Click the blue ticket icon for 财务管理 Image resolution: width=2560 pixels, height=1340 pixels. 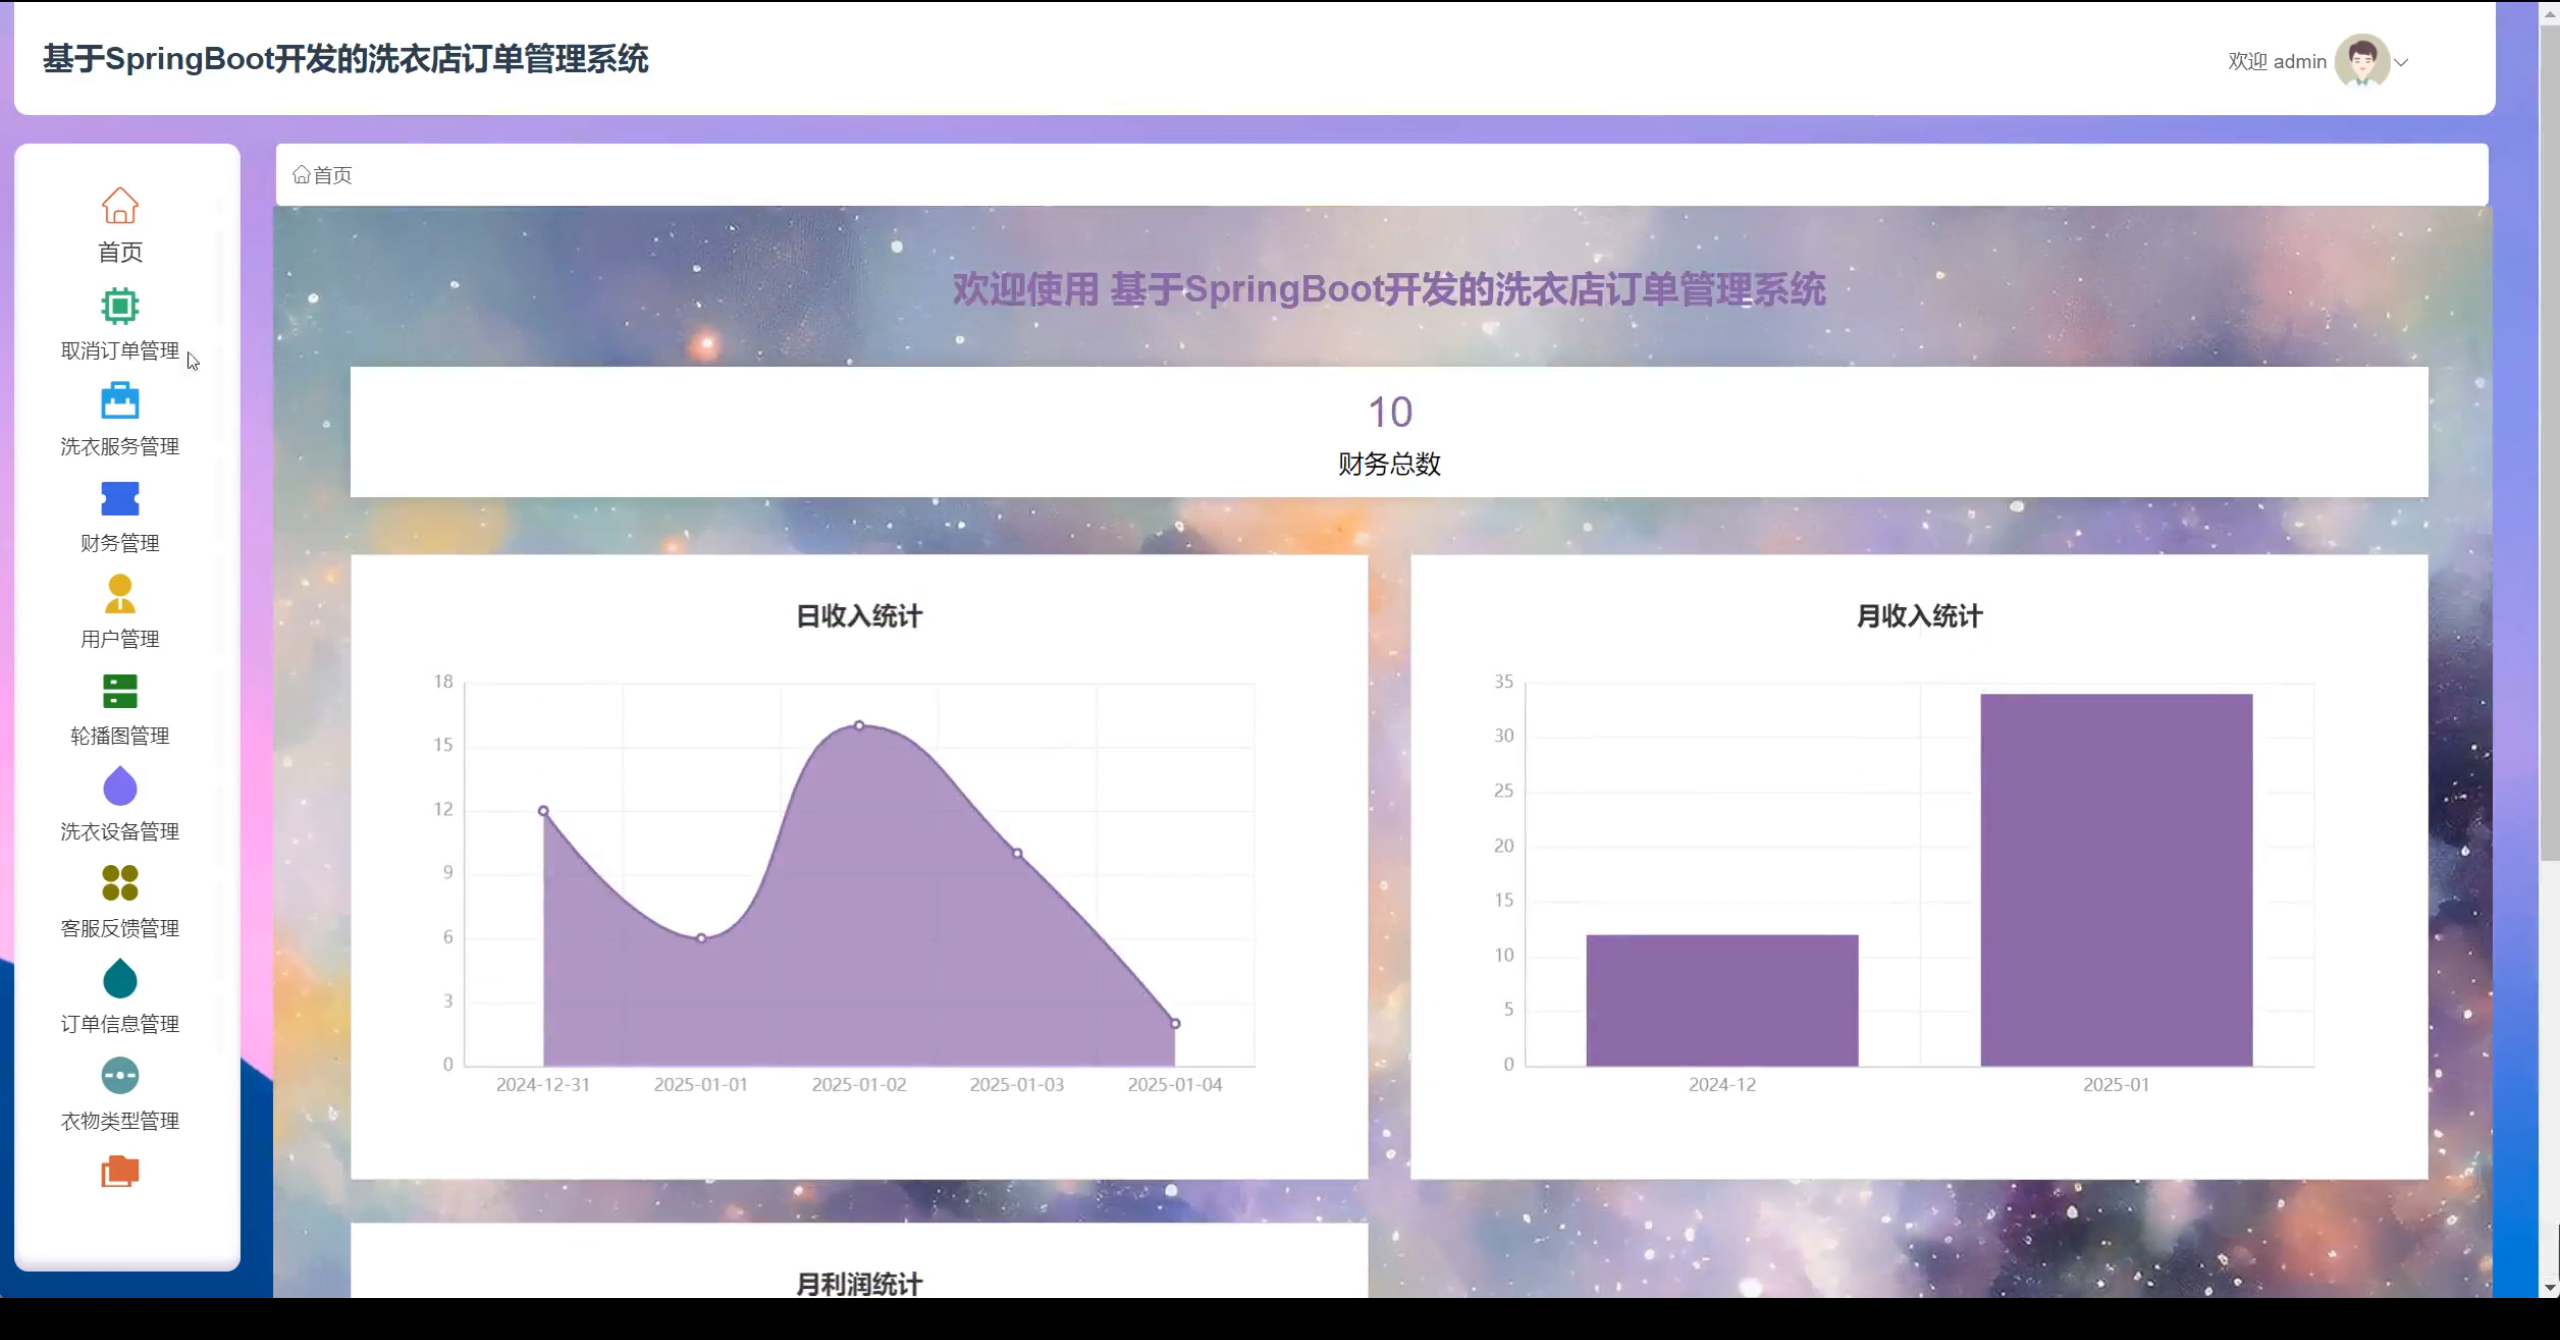[120, 498]
